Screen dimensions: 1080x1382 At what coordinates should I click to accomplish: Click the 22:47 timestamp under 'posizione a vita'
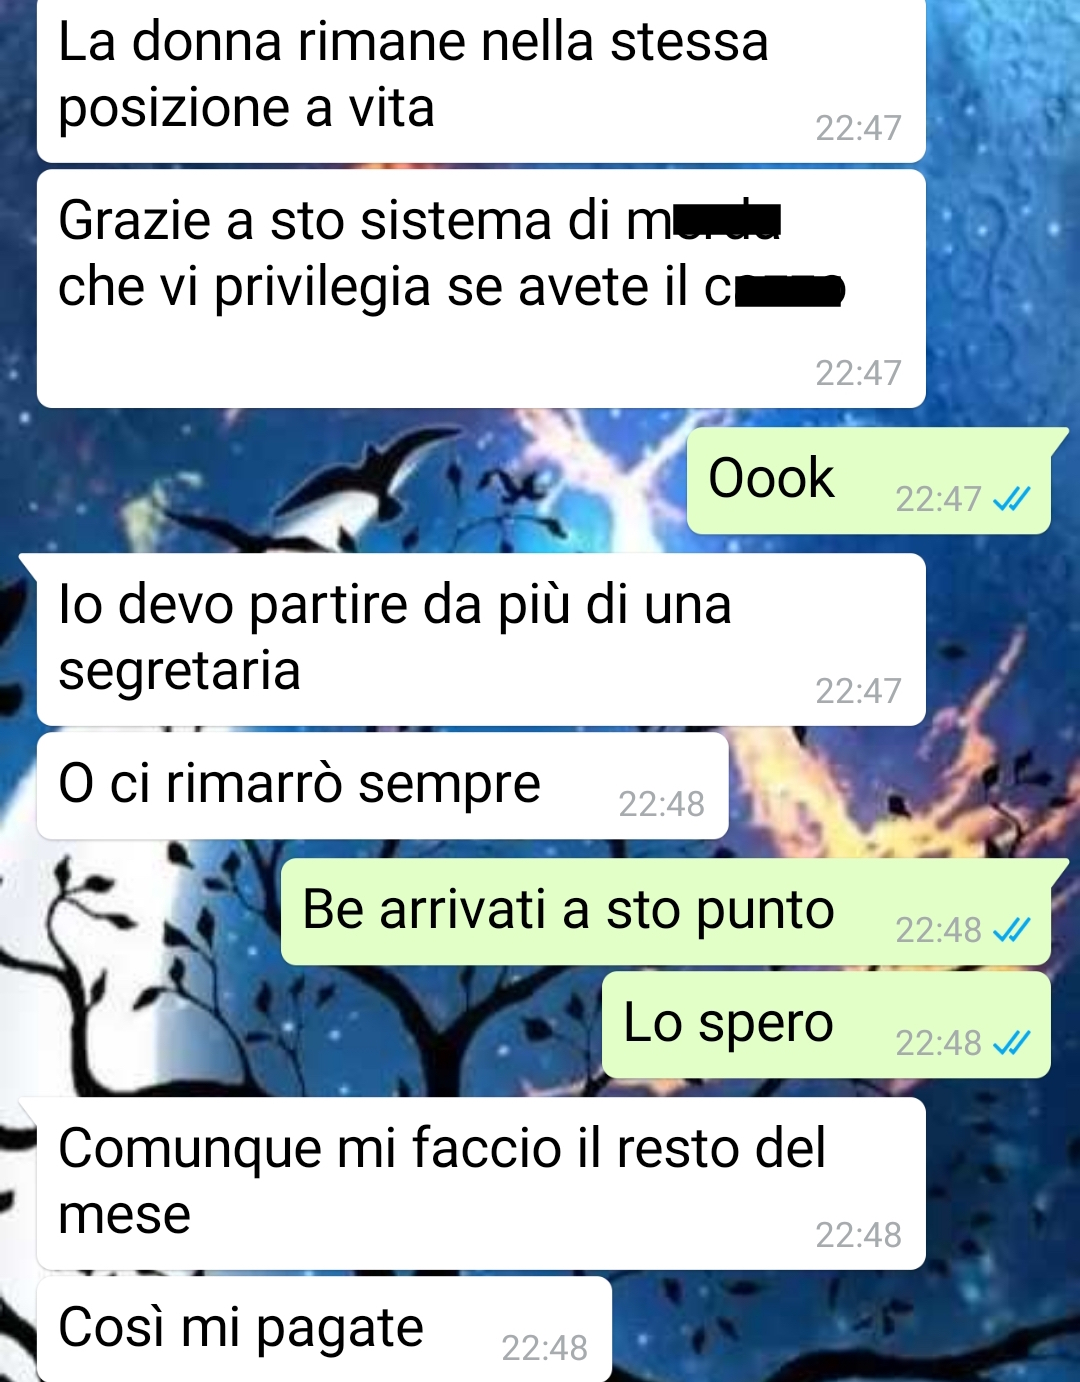tap(858, 128)
